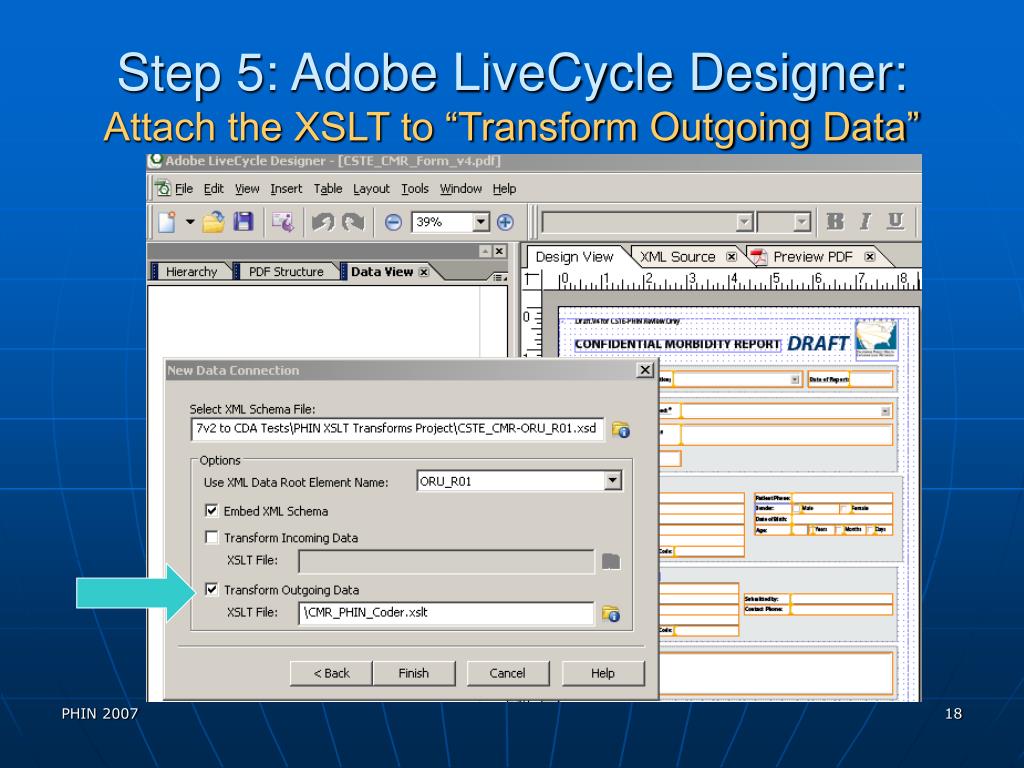Open the Layout menu
This screenshot has width=1024, height=768.
pyautogui.click(x=371, y=189)
